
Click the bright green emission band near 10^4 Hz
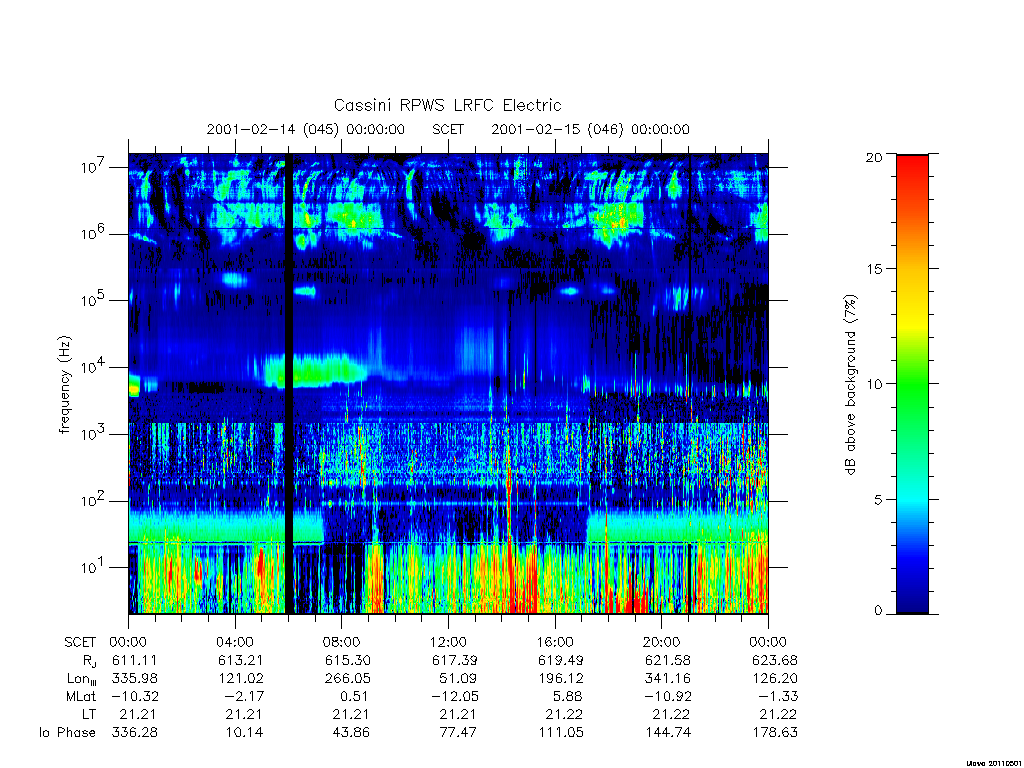click(318, 372)
